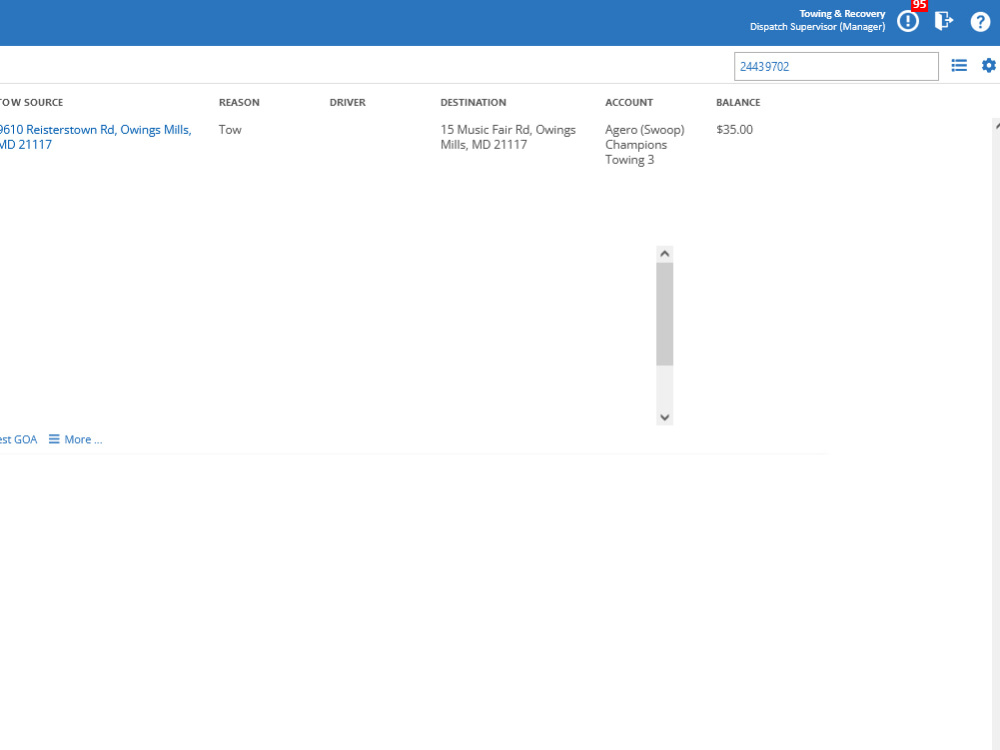
Task: Sort by DRIVER column header
Action: [x=348, y=102]
